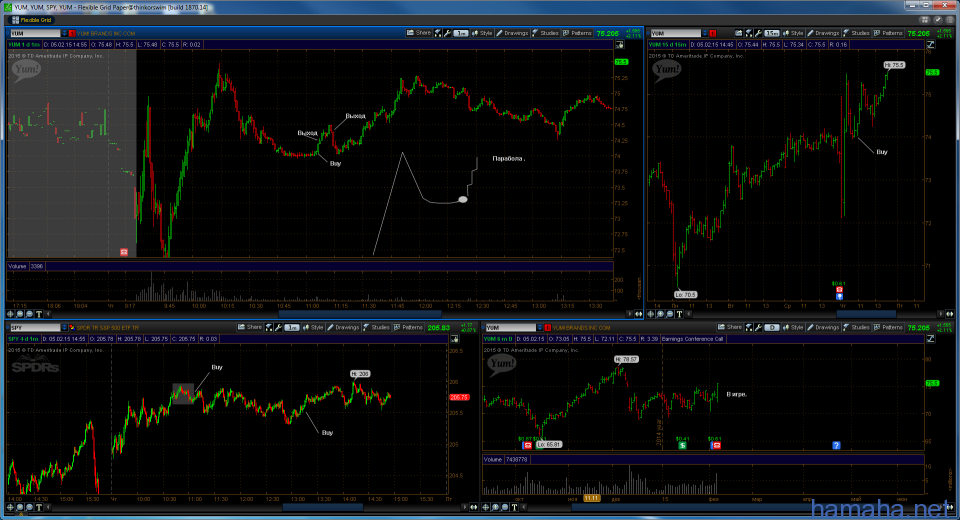960x520 pixels.
Task: Click red indicator icon beside top-left YUM symbol
Action: 72,33
